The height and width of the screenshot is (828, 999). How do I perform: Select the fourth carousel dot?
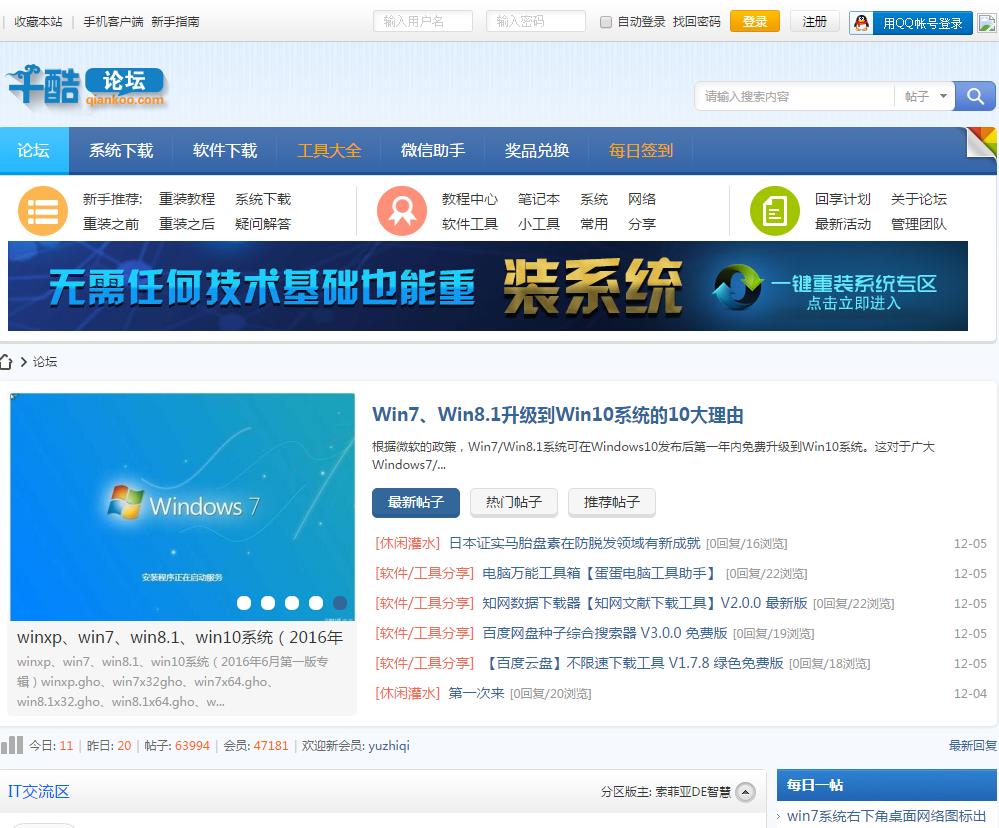tap(316, 603)
